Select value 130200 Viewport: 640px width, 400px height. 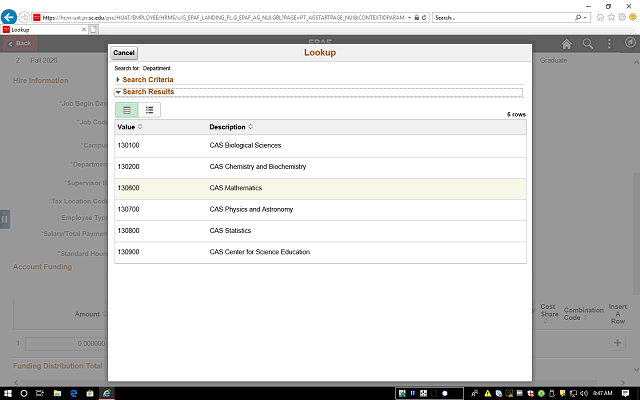click(x=129, y=167)
